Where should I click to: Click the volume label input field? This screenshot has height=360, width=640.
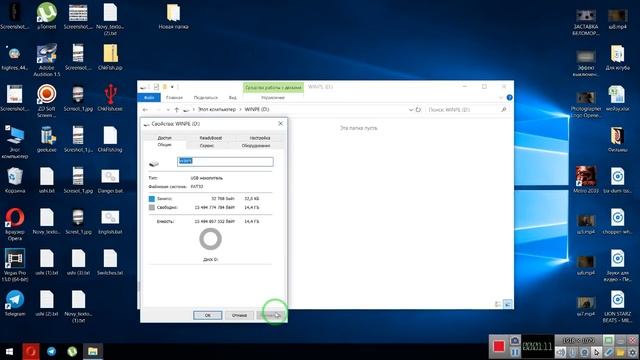click(225, 161)
